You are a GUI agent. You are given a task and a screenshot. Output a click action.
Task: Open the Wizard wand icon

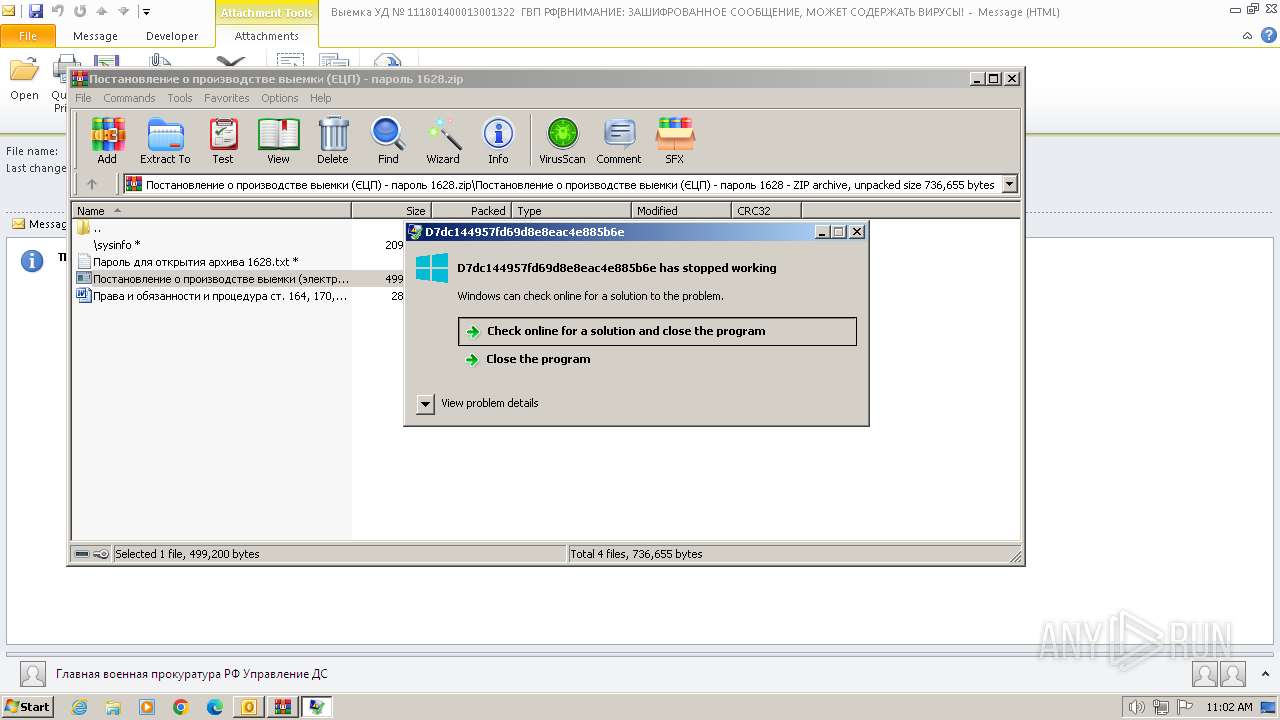point(443,140)
